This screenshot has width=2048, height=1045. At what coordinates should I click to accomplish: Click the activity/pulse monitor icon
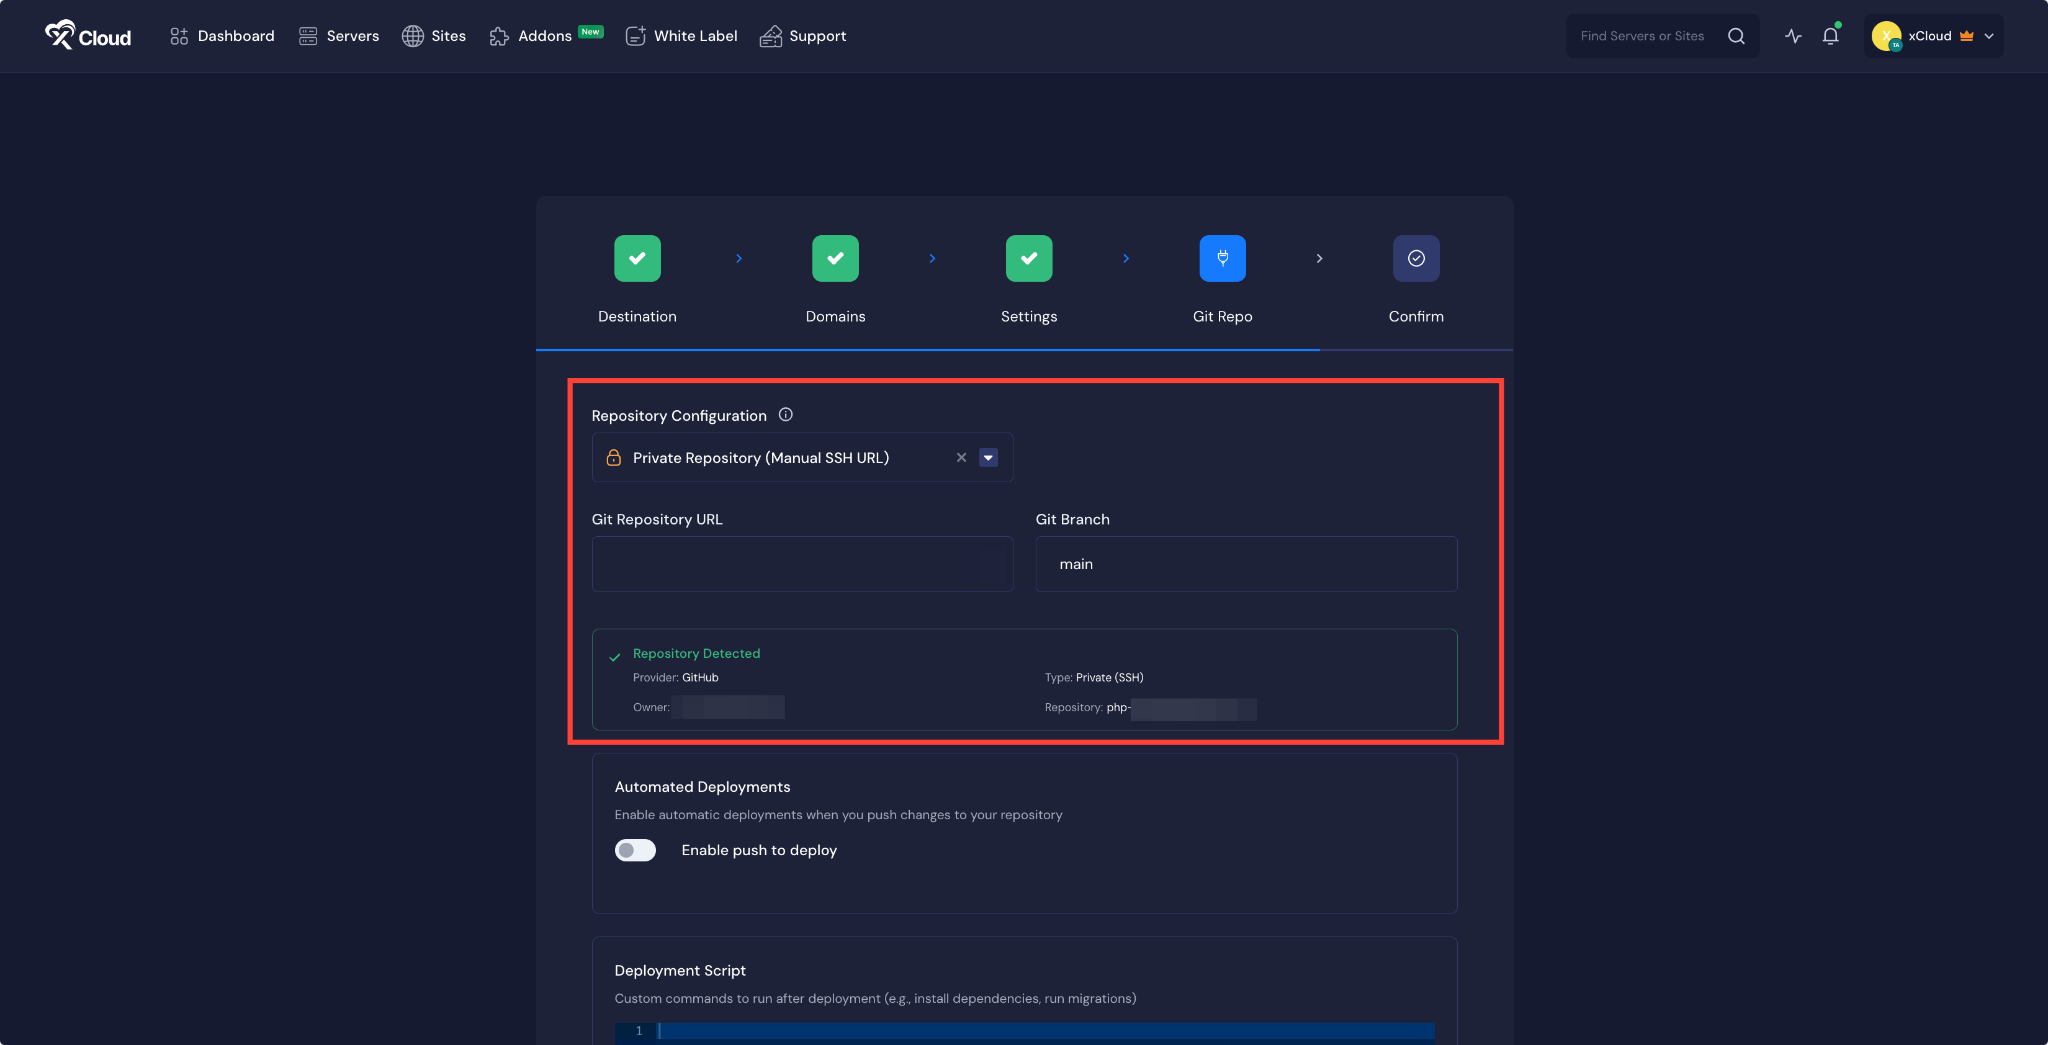coord(1793,36)
